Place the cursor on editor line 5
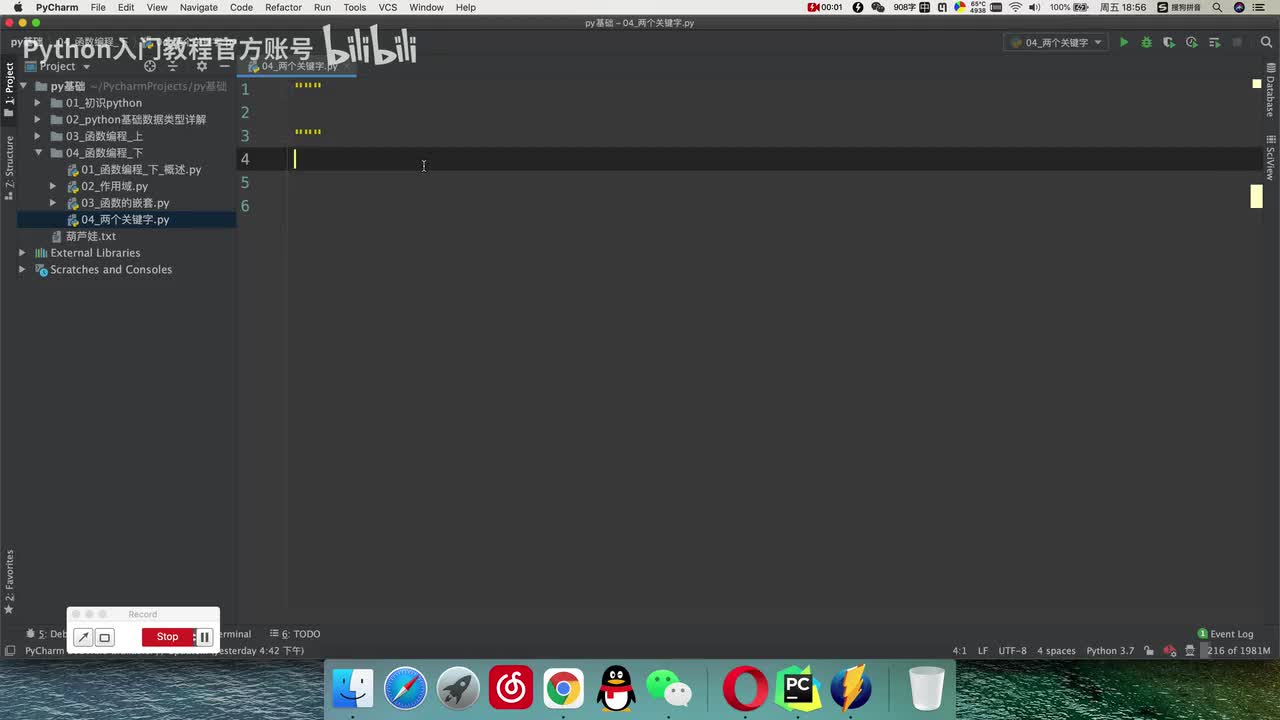 (770, 182)
